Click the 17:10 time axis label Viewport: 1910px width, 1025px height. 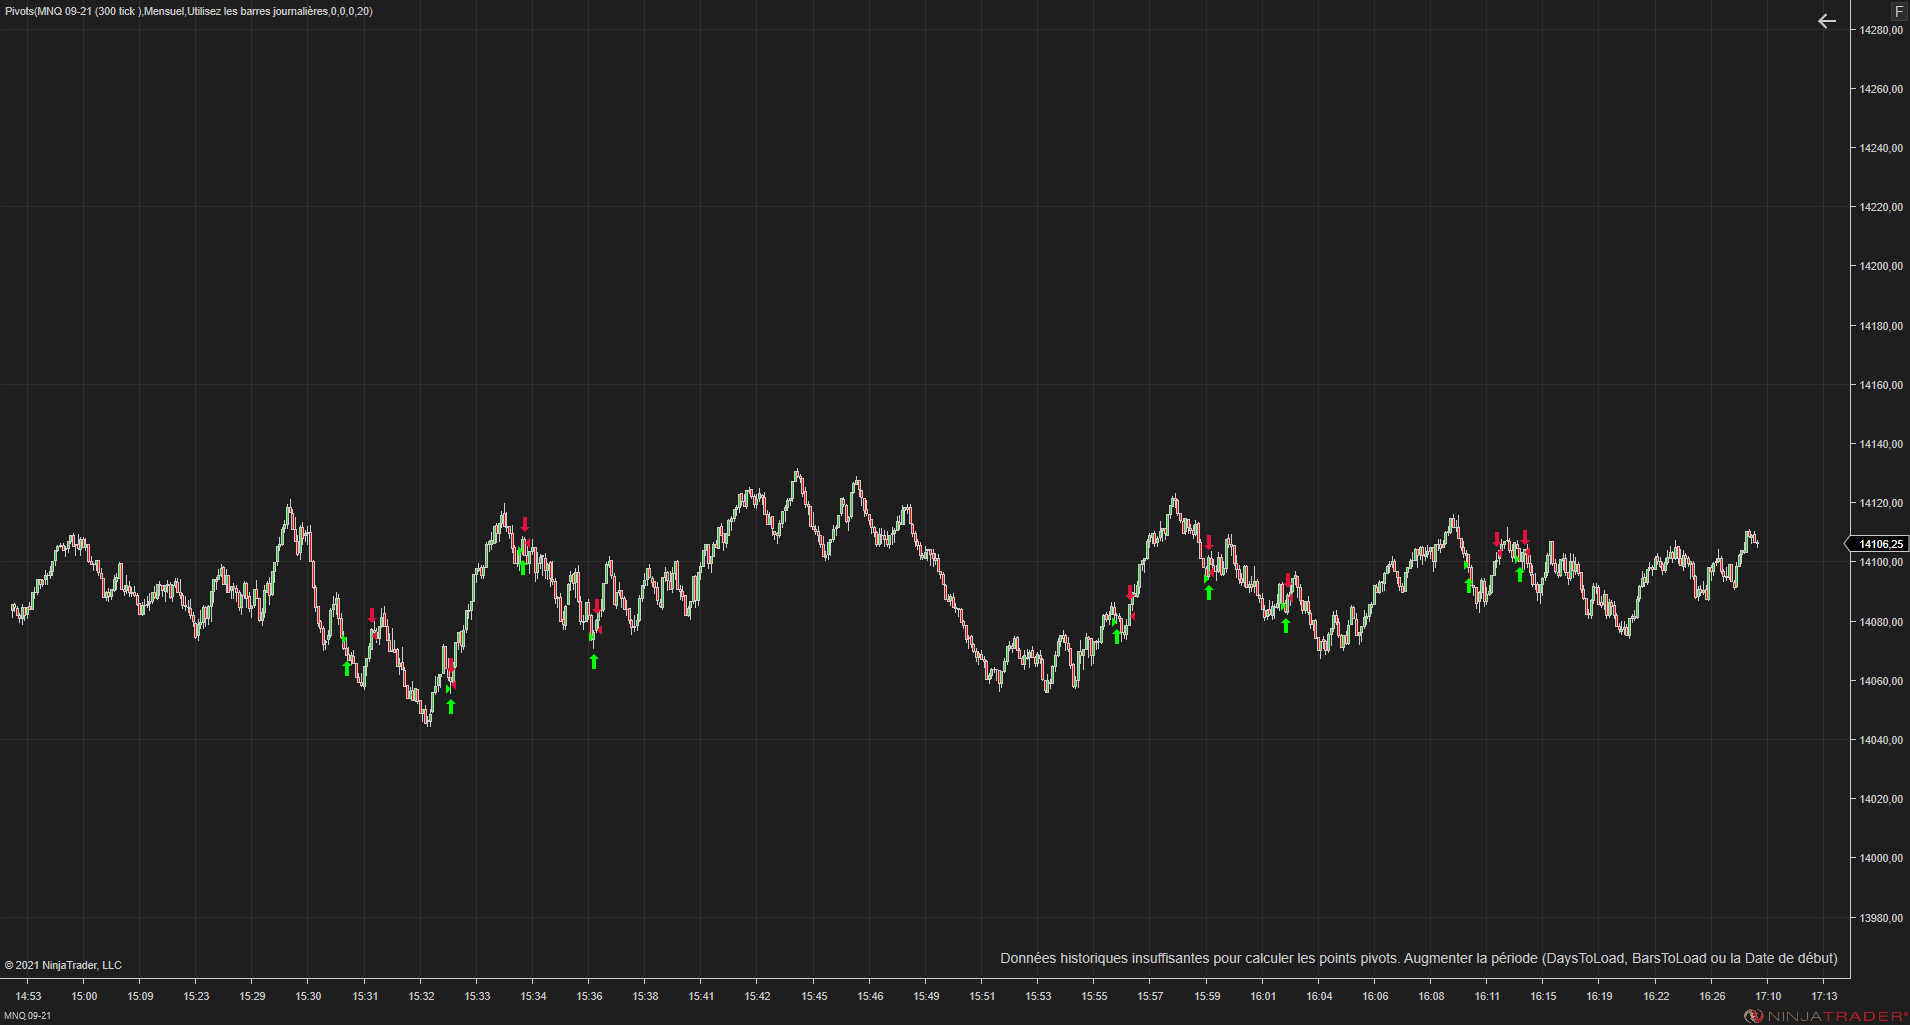[x=1768, y=996]
